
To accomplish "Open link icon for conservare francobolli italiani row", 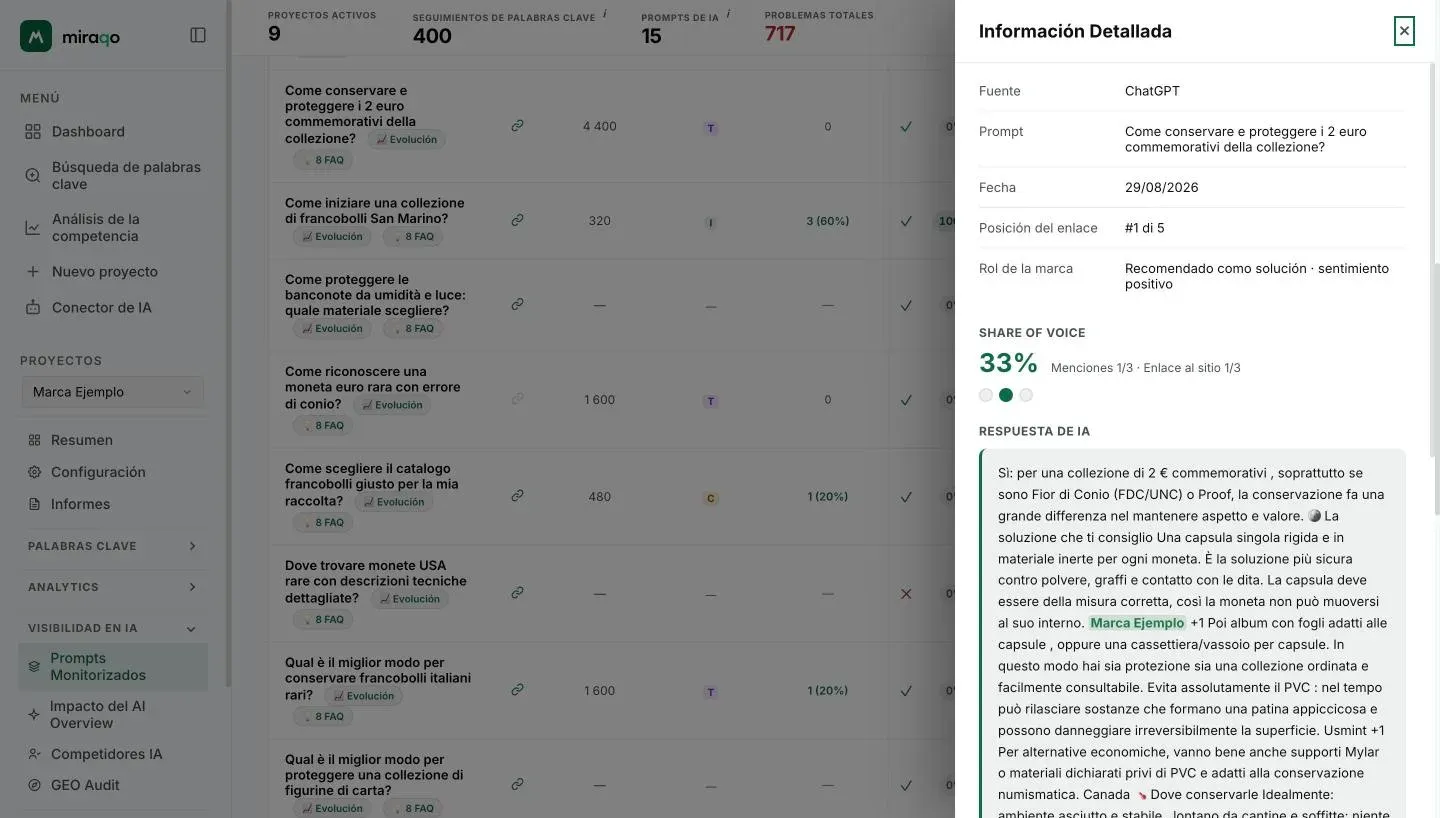I will tap(517, 690).
